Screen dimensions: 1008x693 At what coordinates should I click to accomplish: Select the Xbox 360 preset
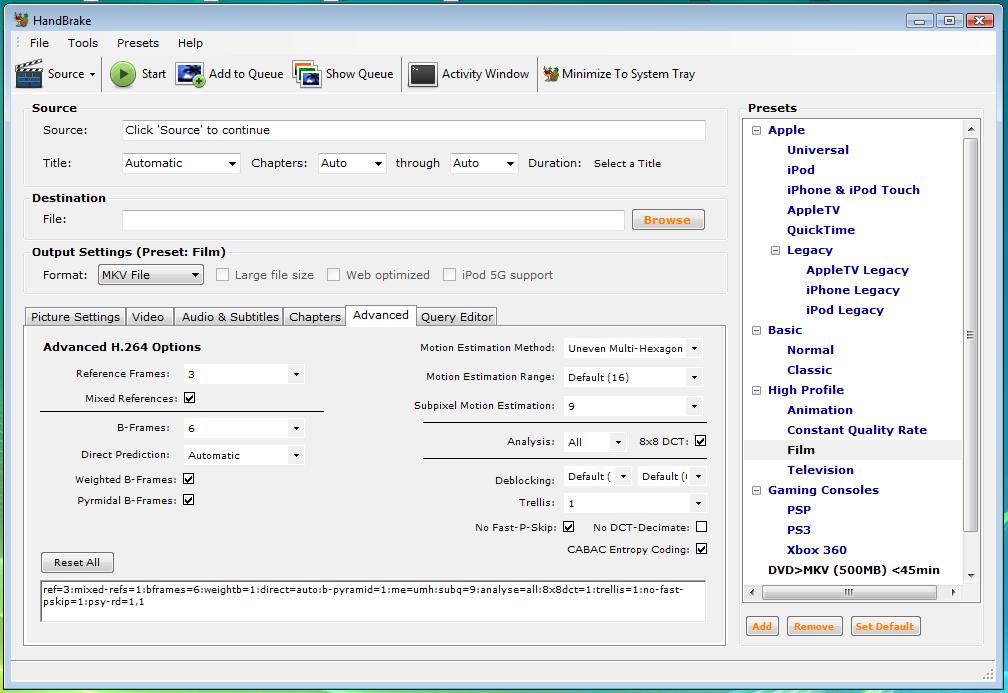point(816,550)
